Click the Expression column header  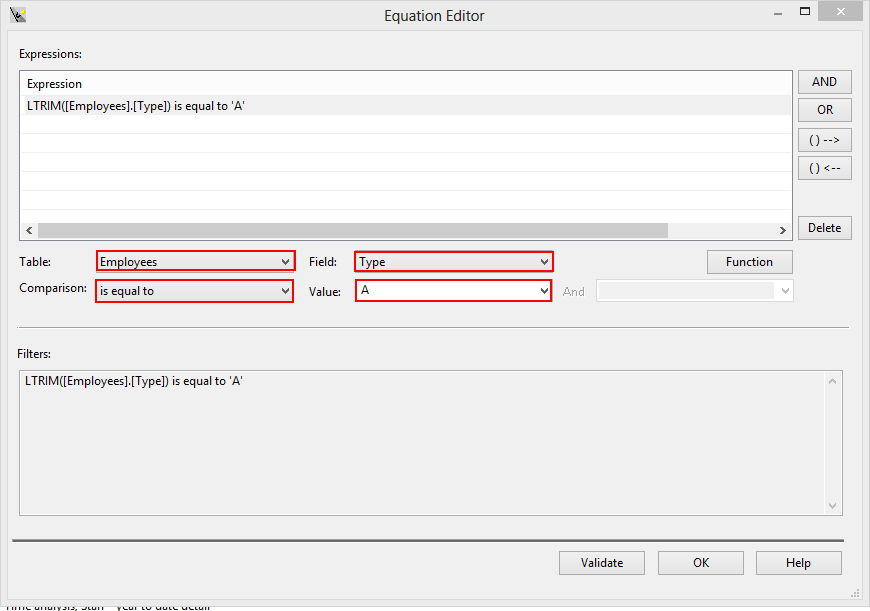tap(55, 84)
